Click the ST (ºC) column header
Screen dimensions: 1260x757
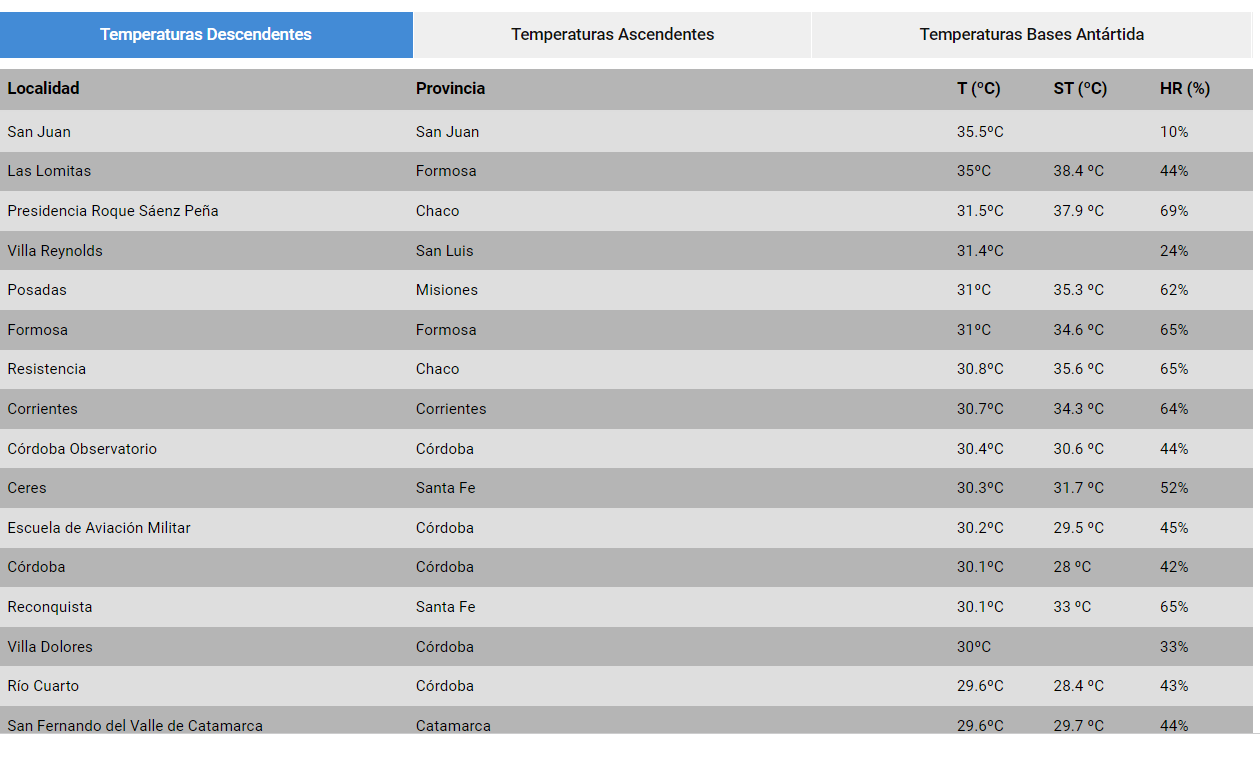[1080, 89]
